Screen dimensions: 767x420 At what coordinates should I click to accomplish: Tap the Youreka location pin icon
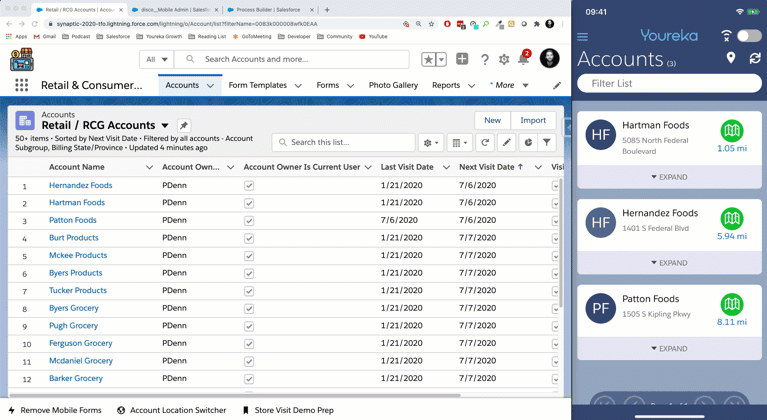(731, 58)
